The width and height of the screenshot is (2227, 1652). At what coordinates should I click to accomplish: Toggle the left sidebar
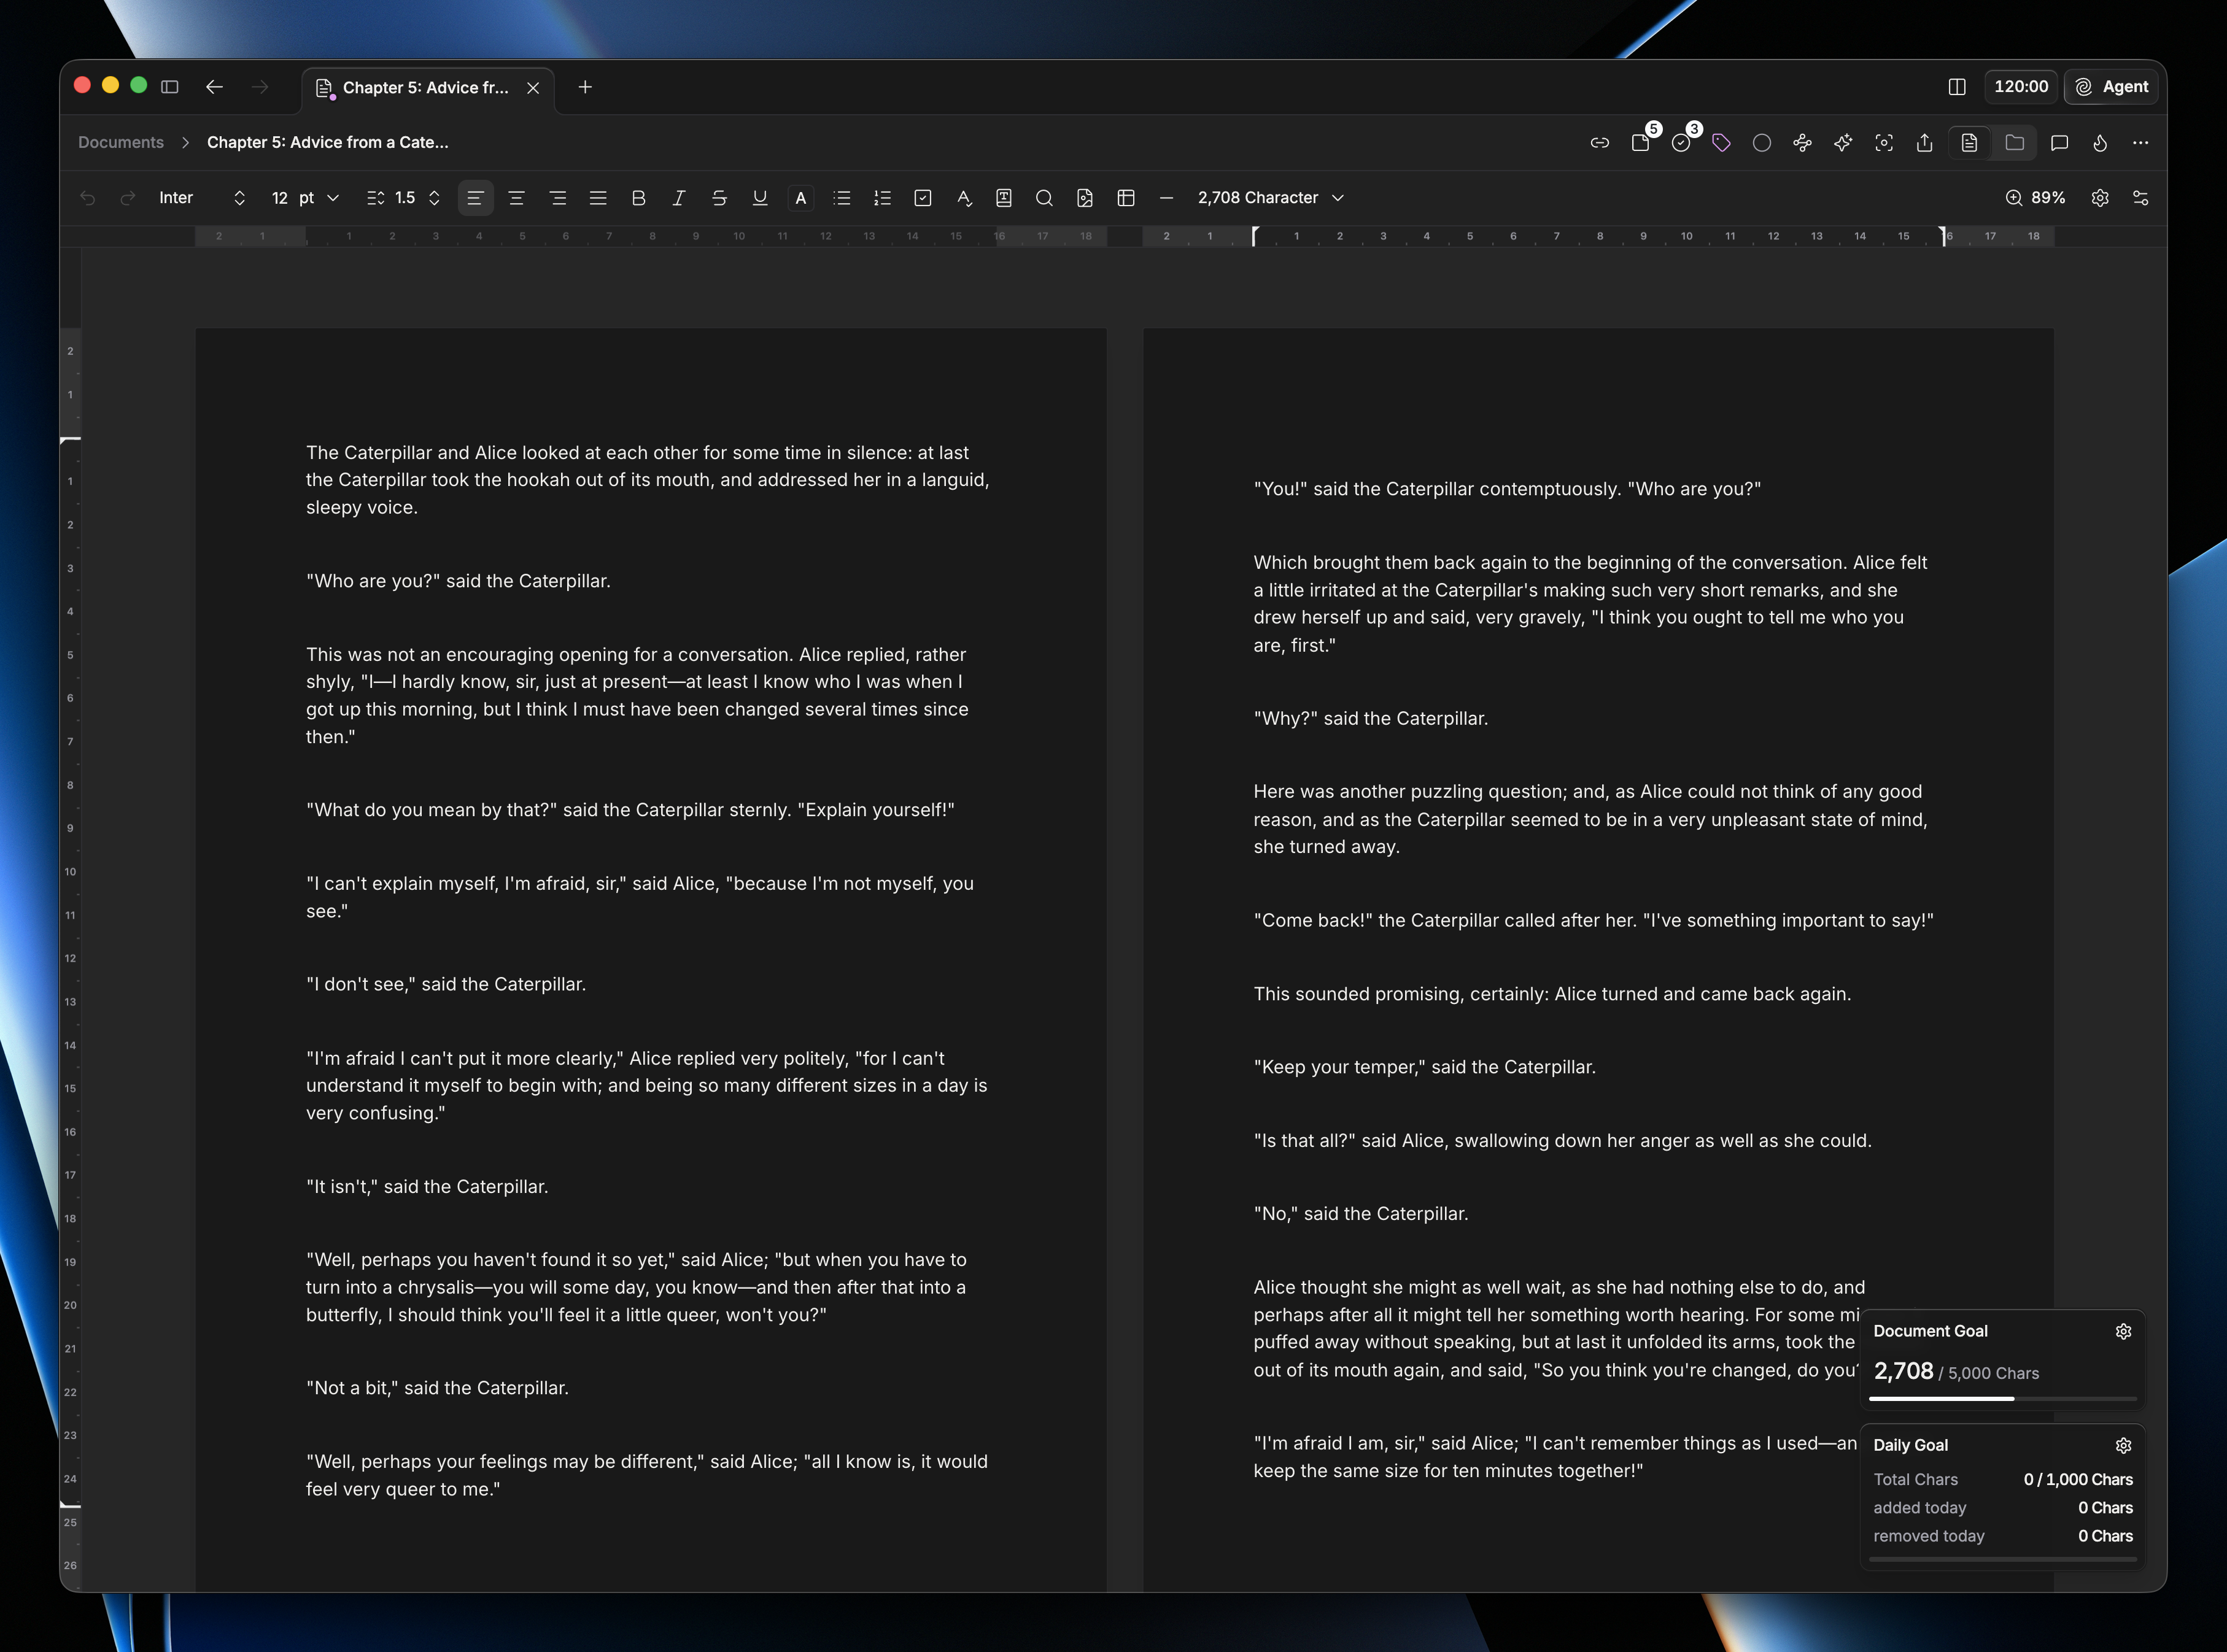[x=170, y=87]
